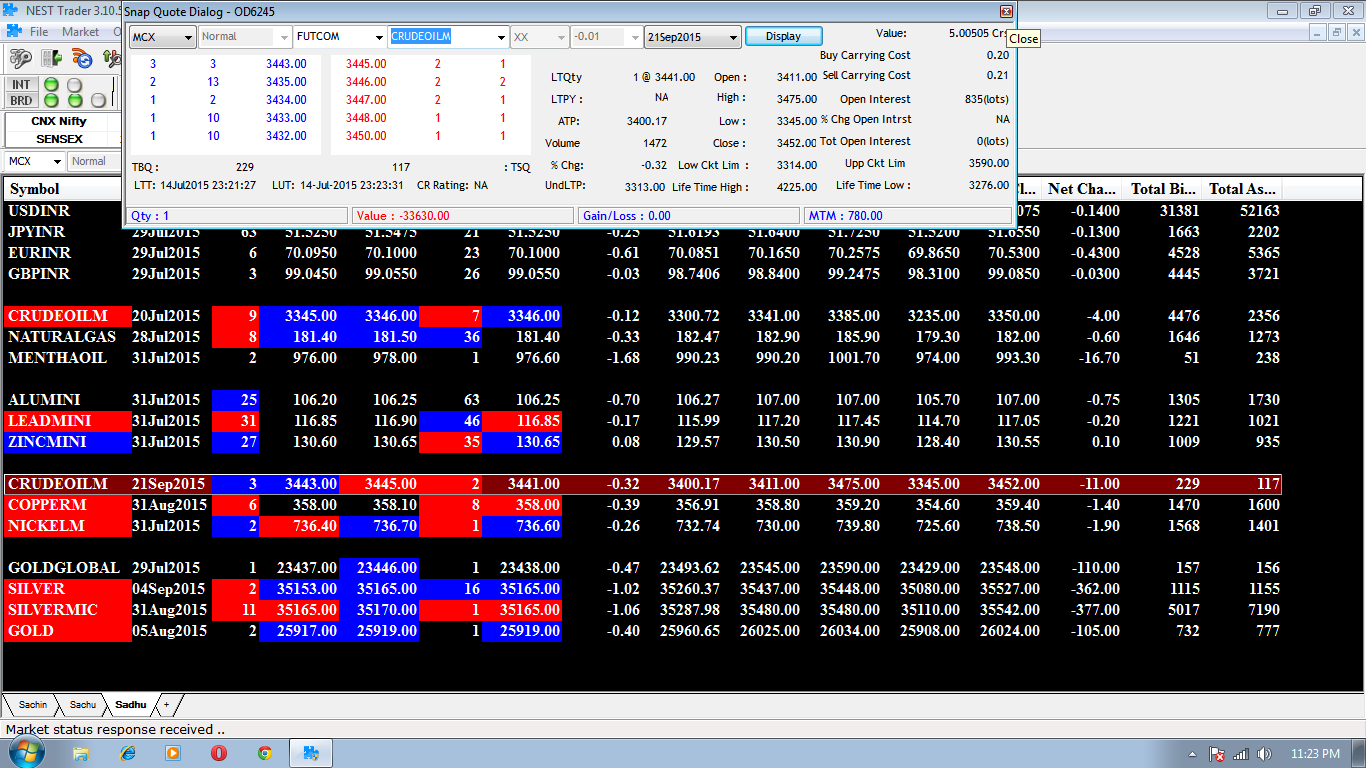Open MCX exchange dropdown in main window

point(34,161)
